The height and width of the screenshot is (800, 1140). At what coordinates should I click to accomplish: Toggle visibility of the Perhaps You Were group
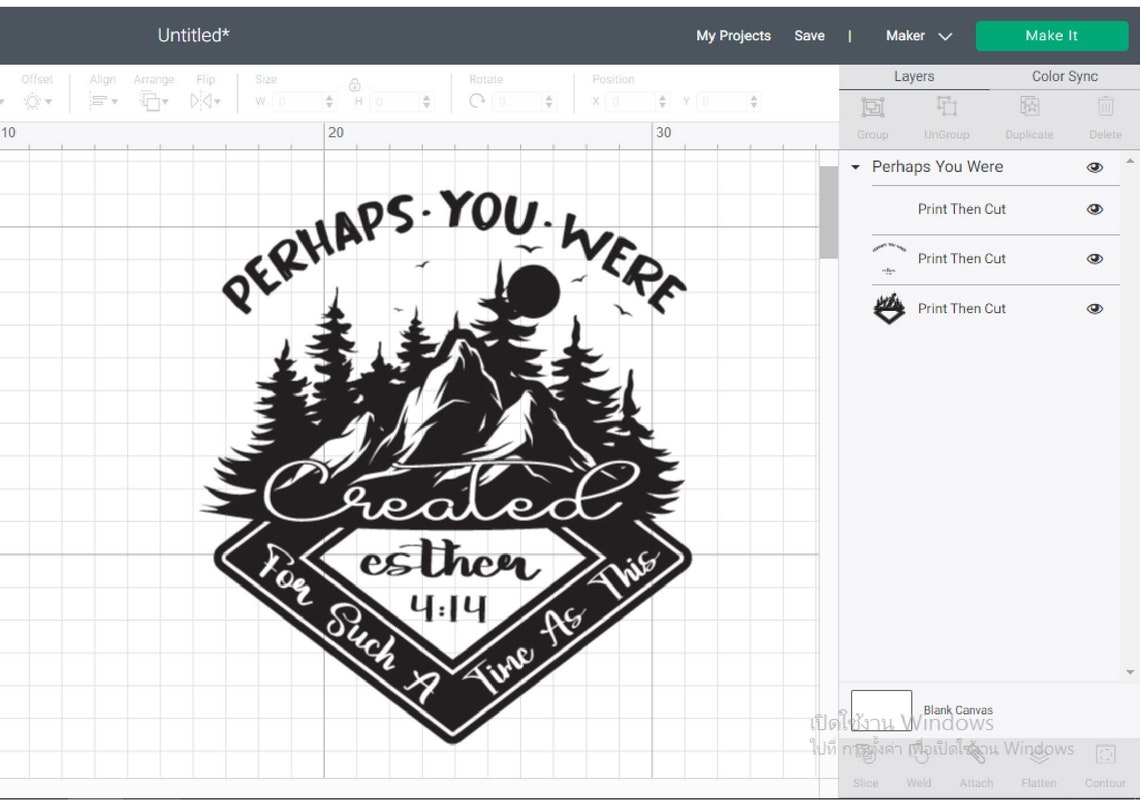click(x=1095, y=167)
